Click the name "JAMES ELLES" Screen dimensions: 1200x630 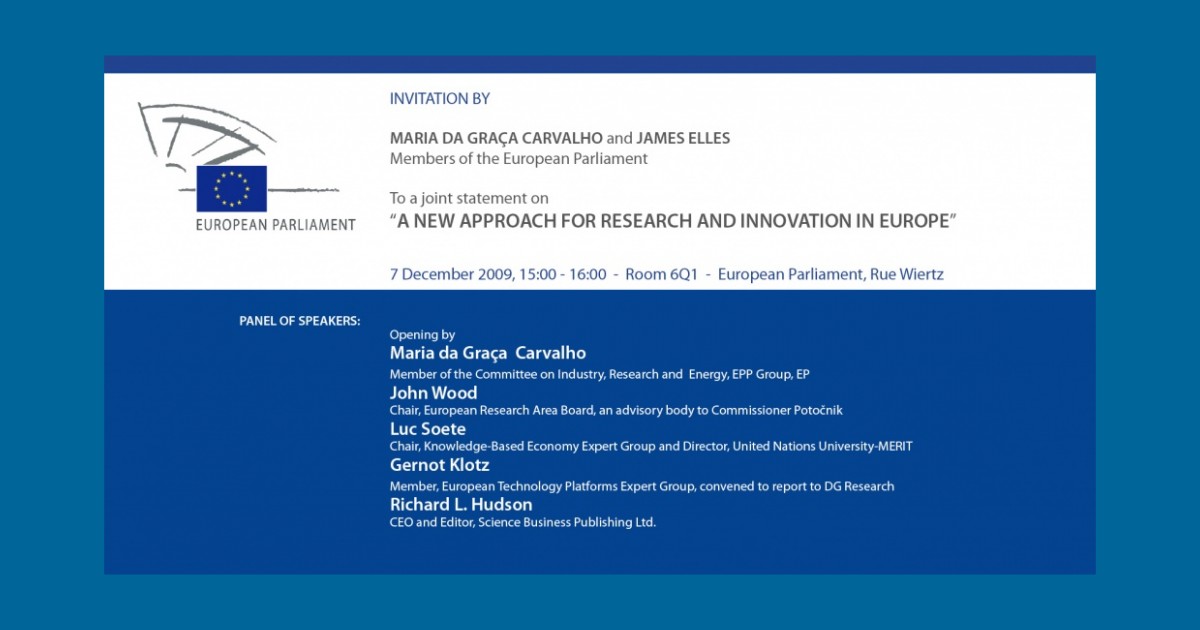tap(683, 138)
